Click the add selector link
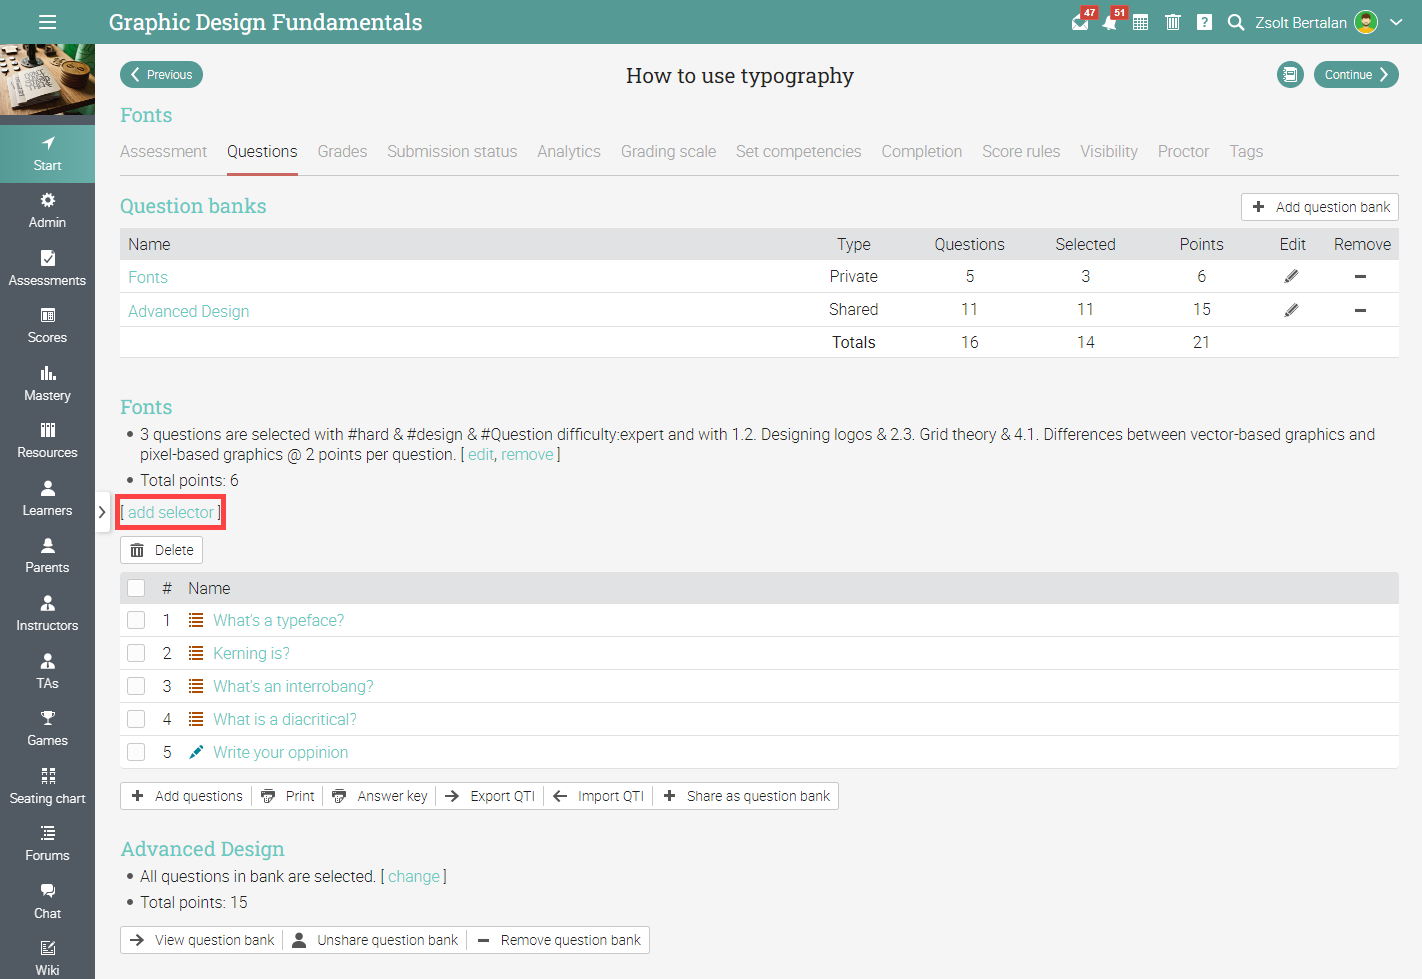 pos(171,512)
